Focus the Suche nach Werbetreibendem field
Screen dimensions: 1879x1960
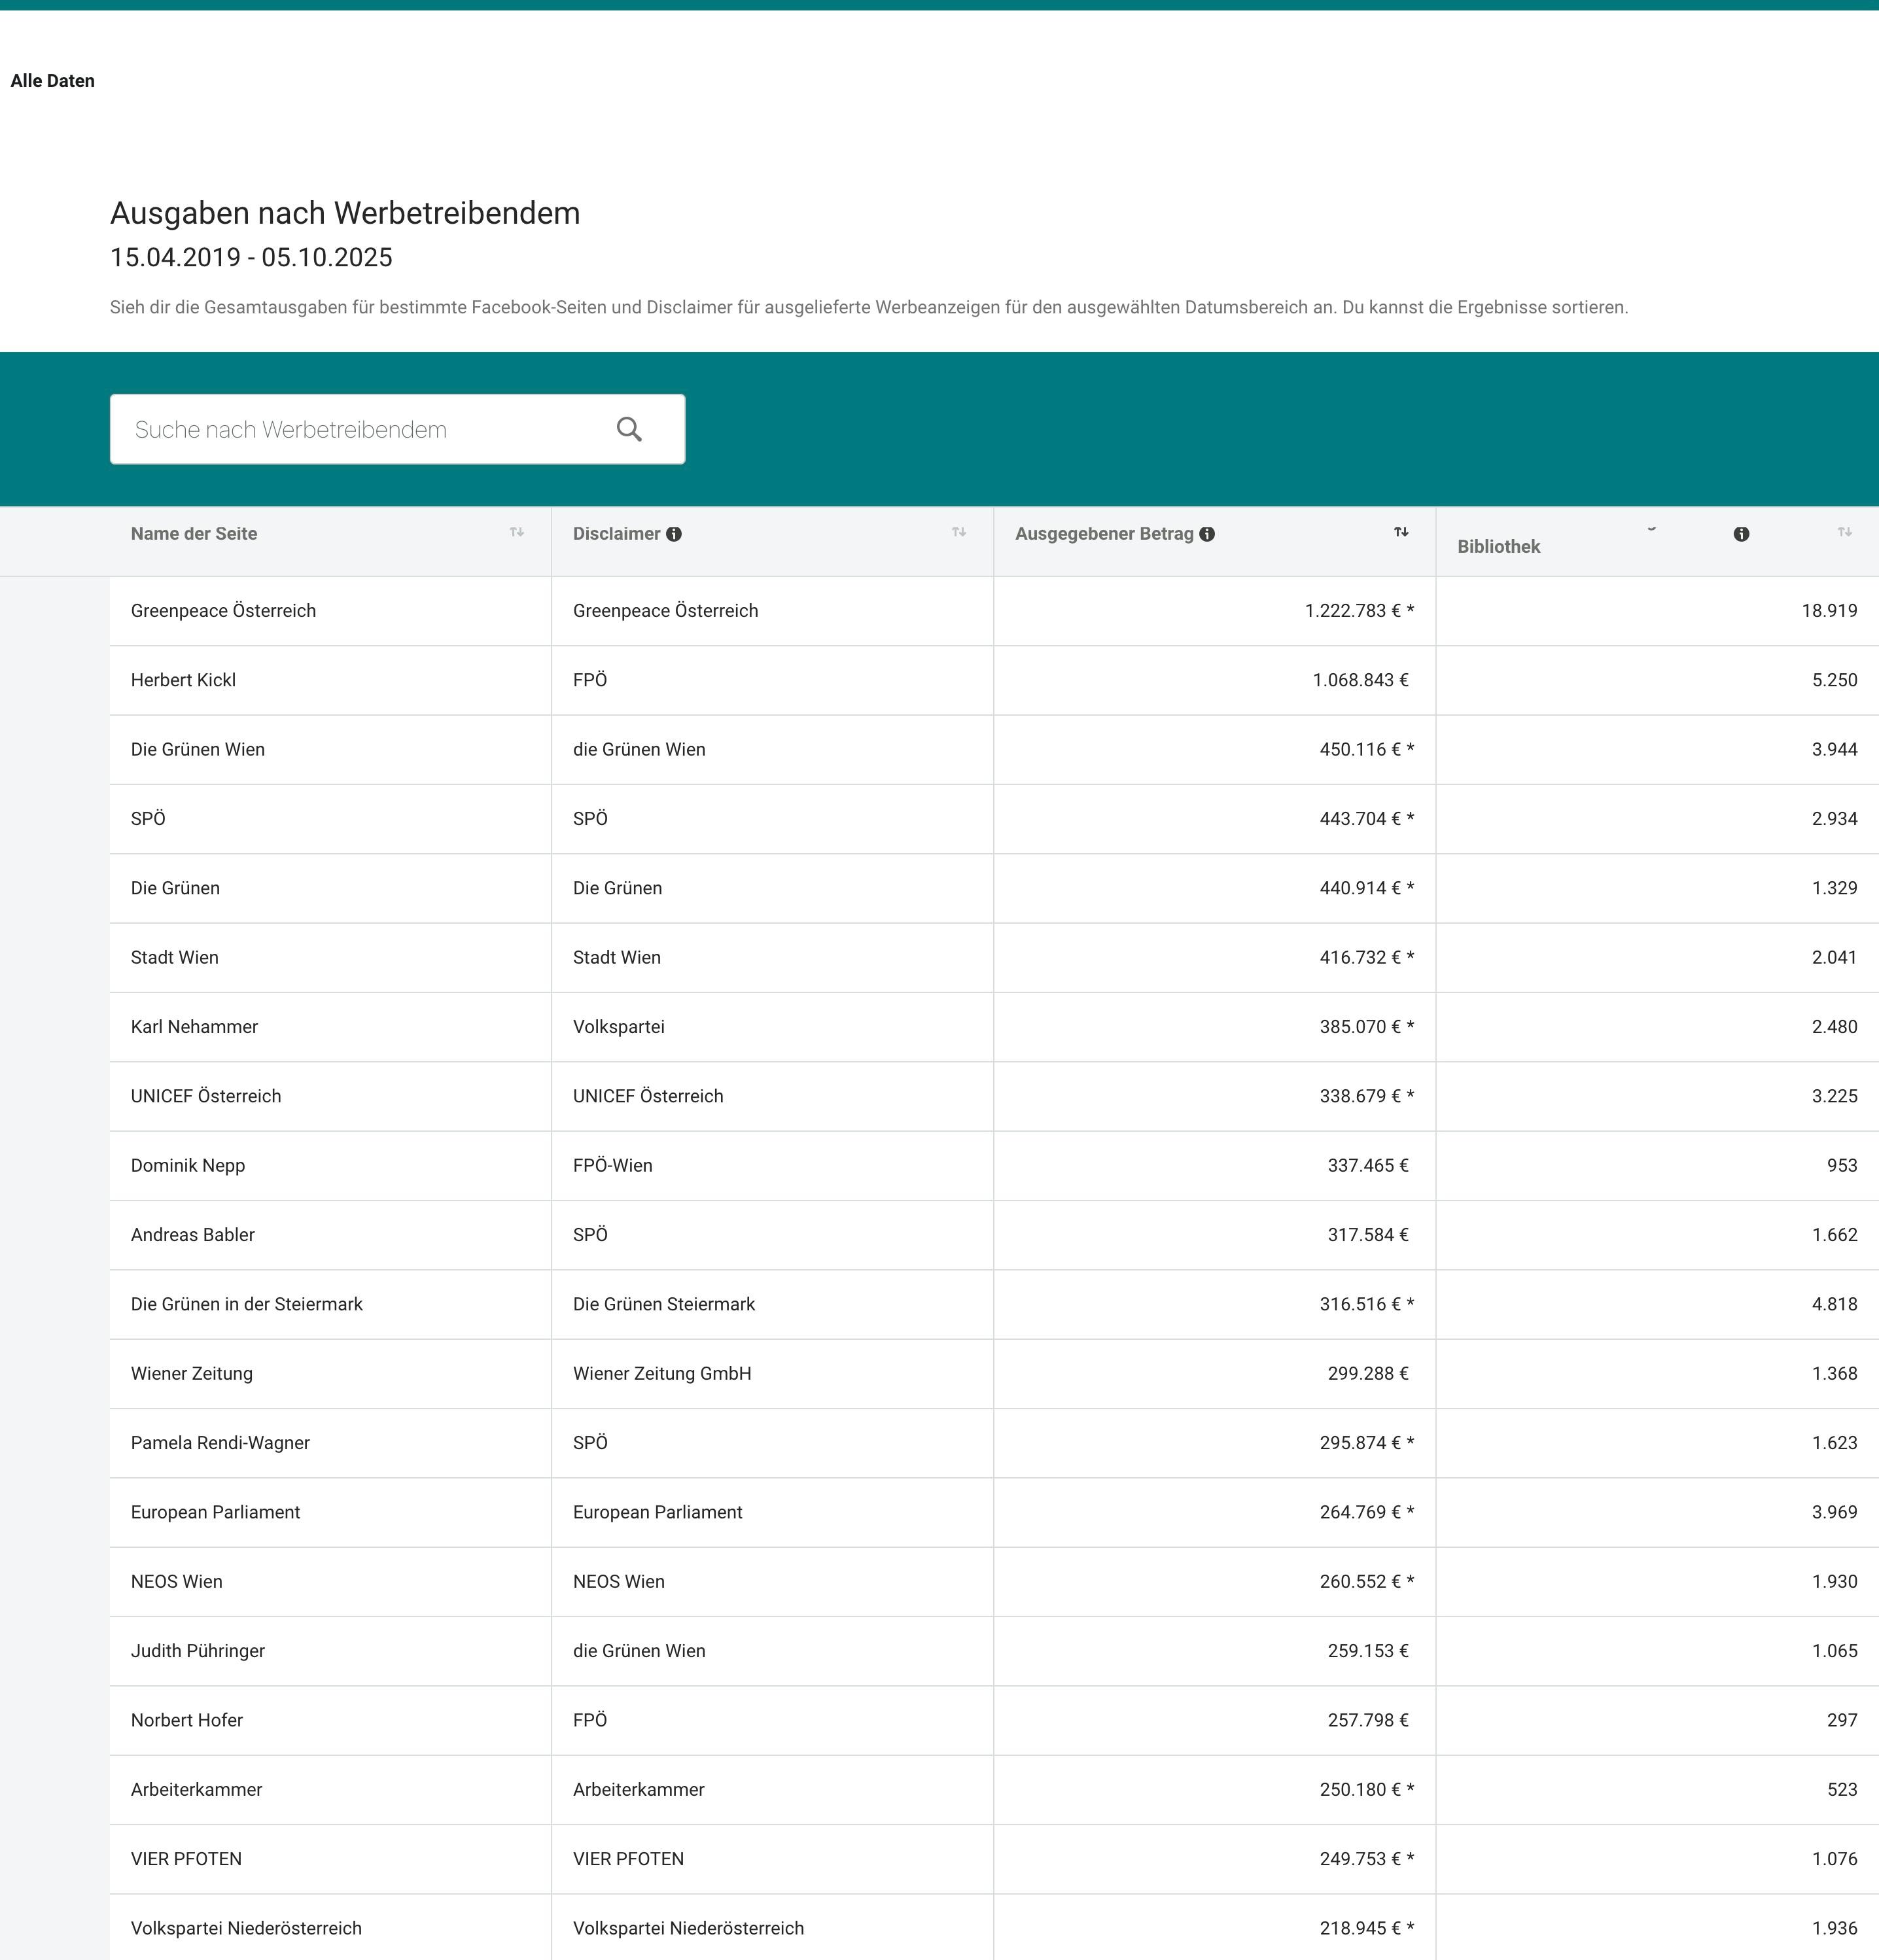(x=397, y=429)
